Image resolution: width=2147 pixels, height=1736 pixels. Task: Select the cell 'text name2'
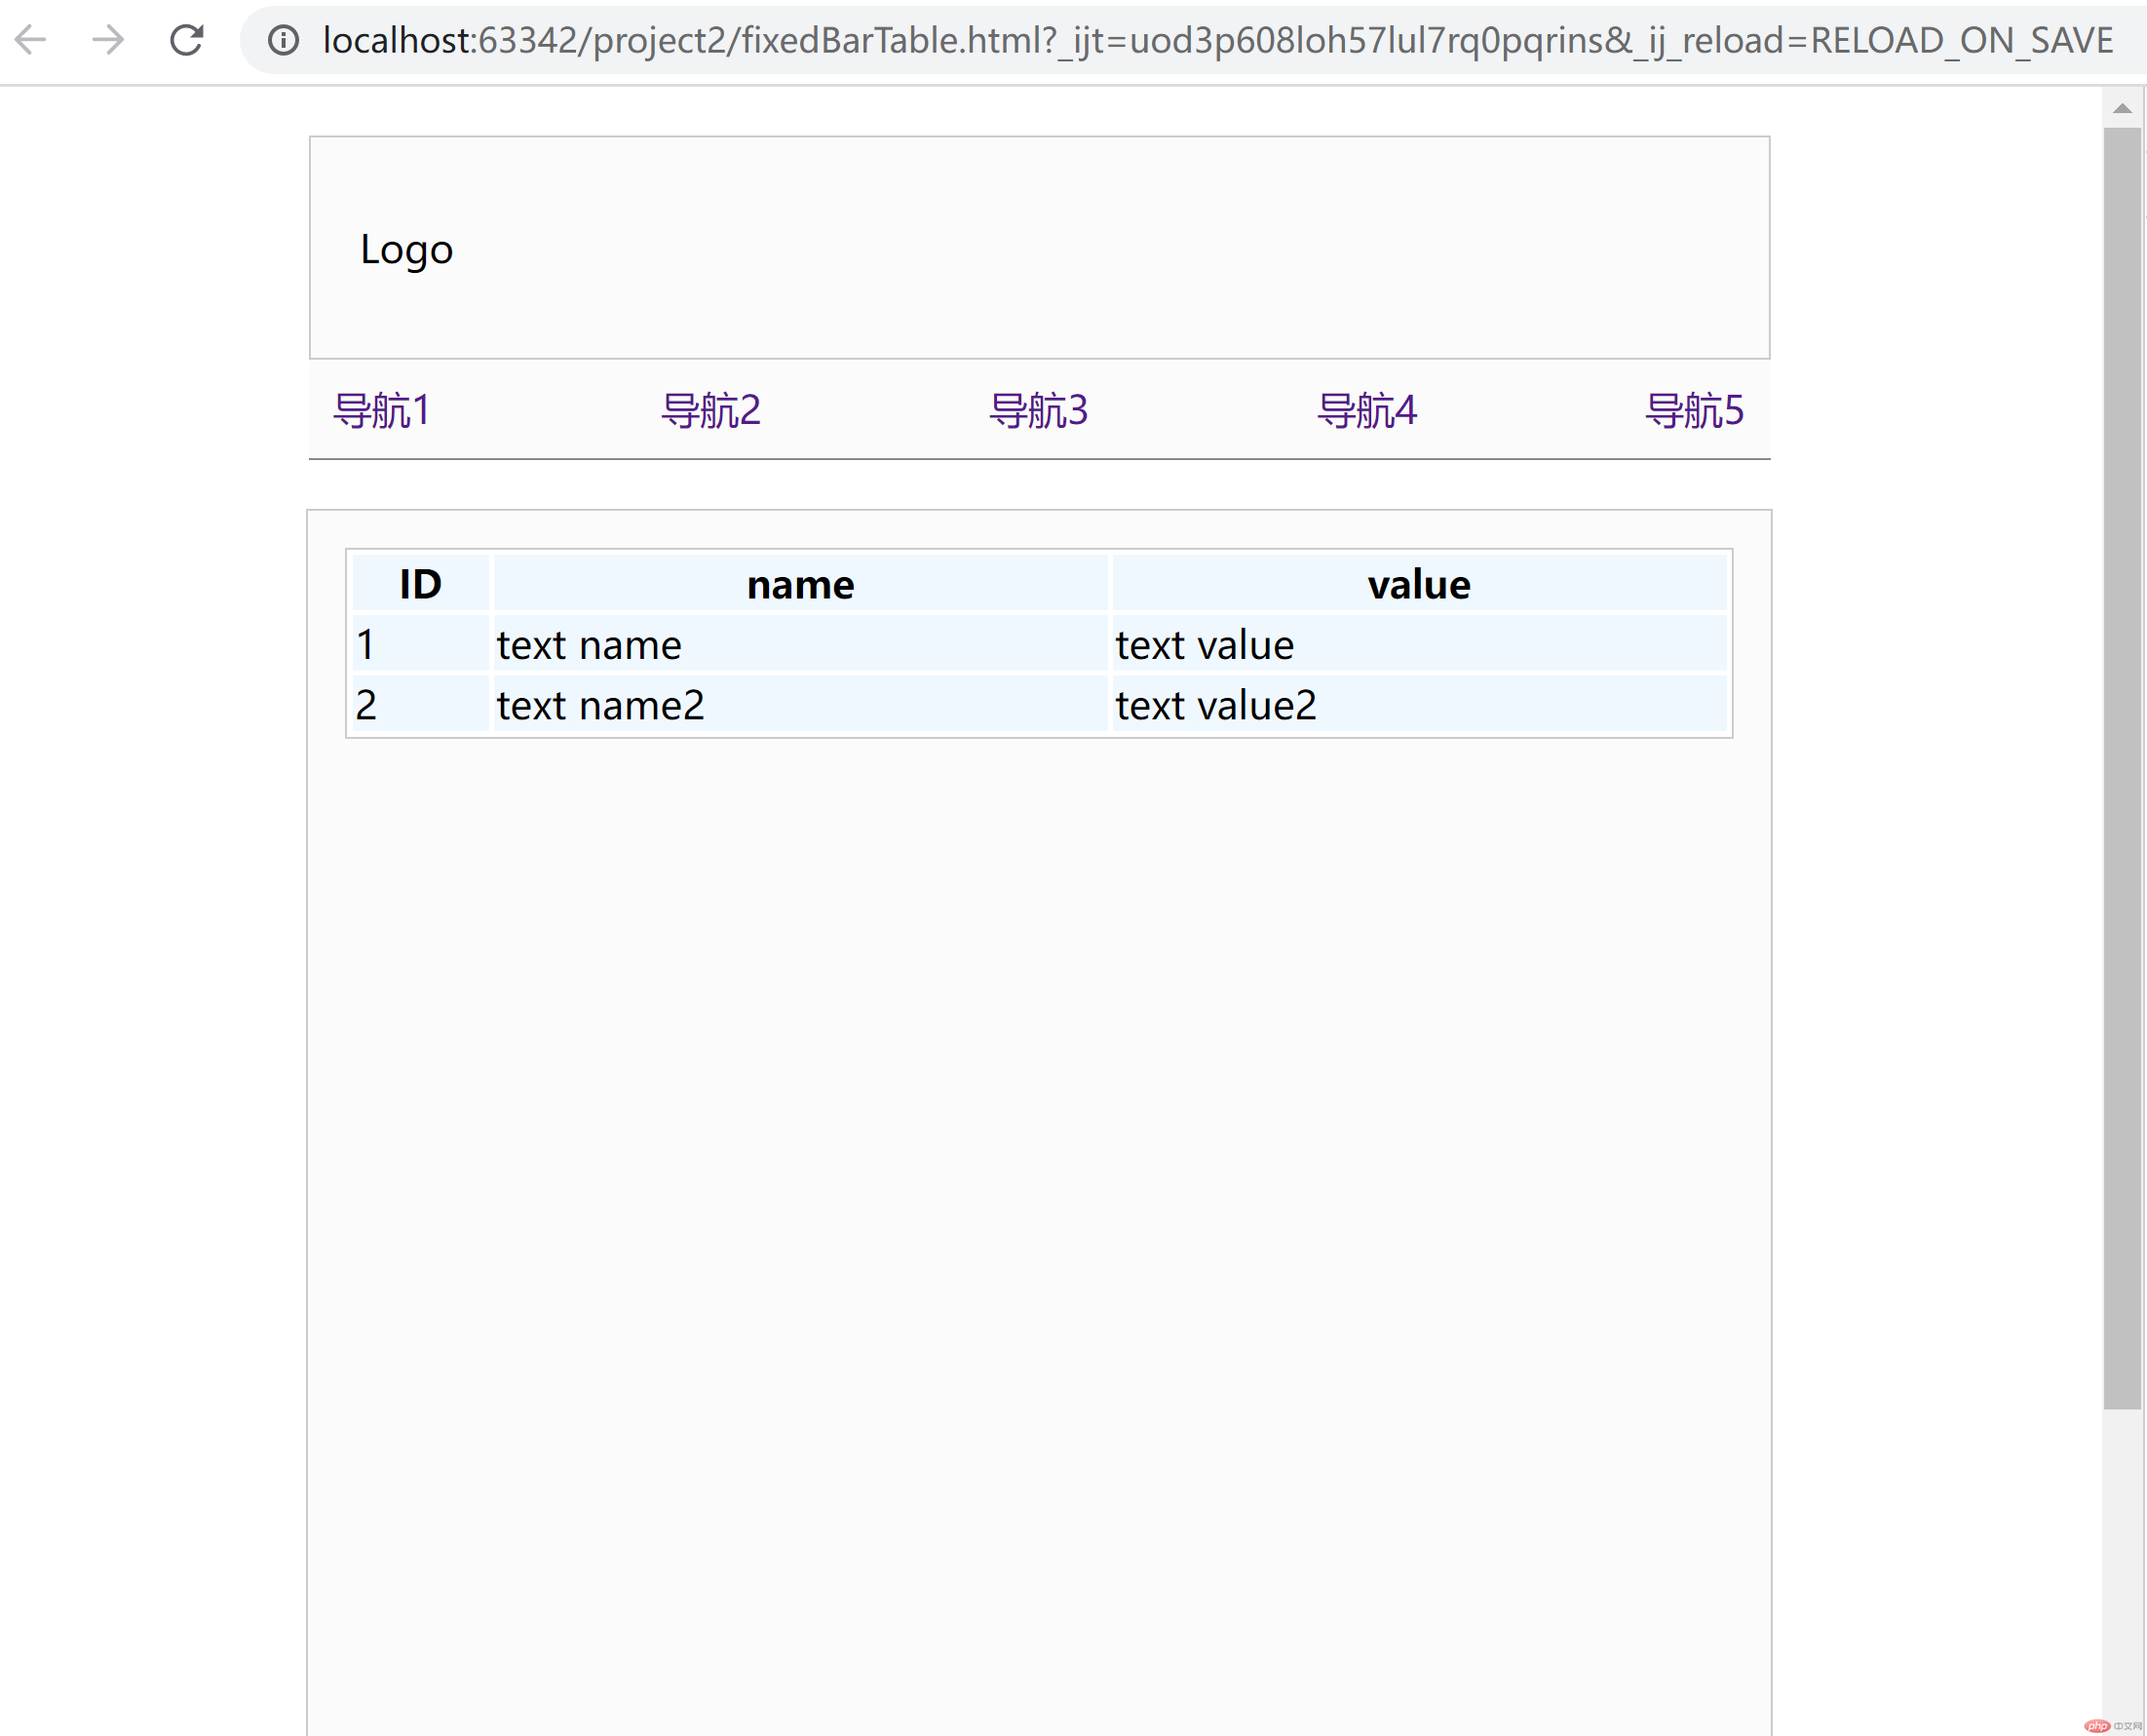point(801,704)
